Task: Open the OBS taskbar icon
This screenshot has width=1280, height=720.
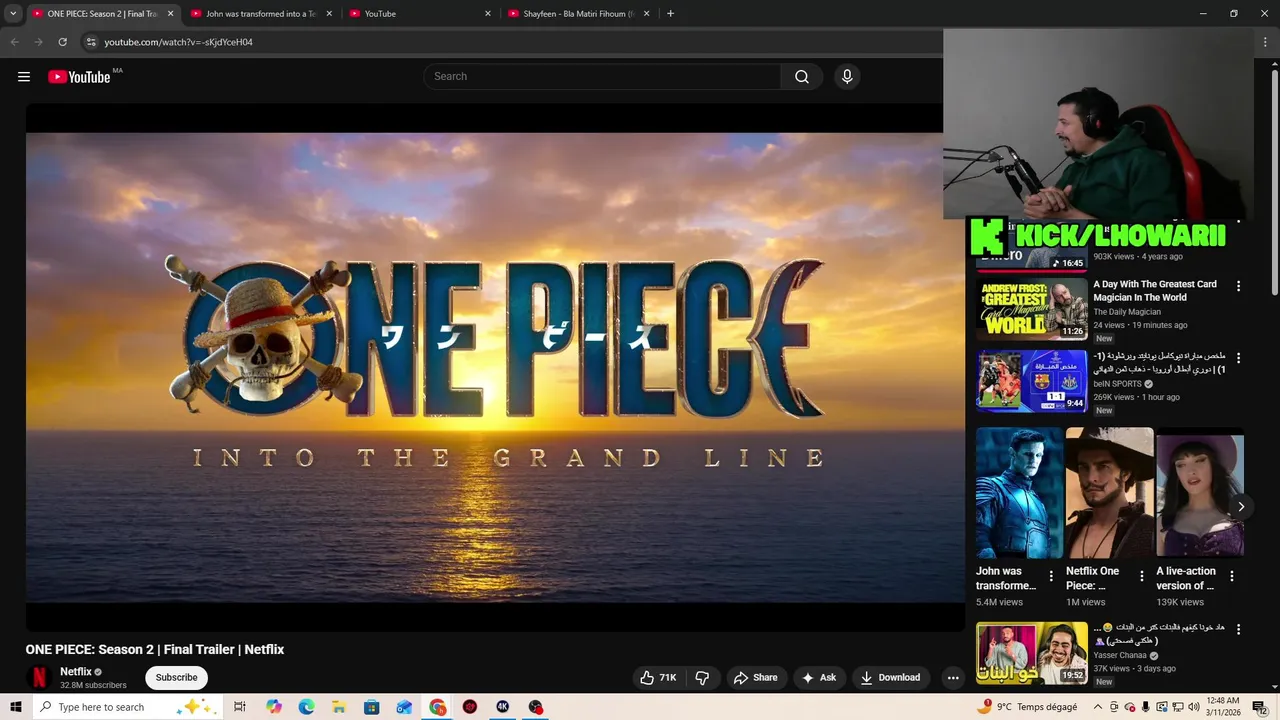Action: point(535,707)
